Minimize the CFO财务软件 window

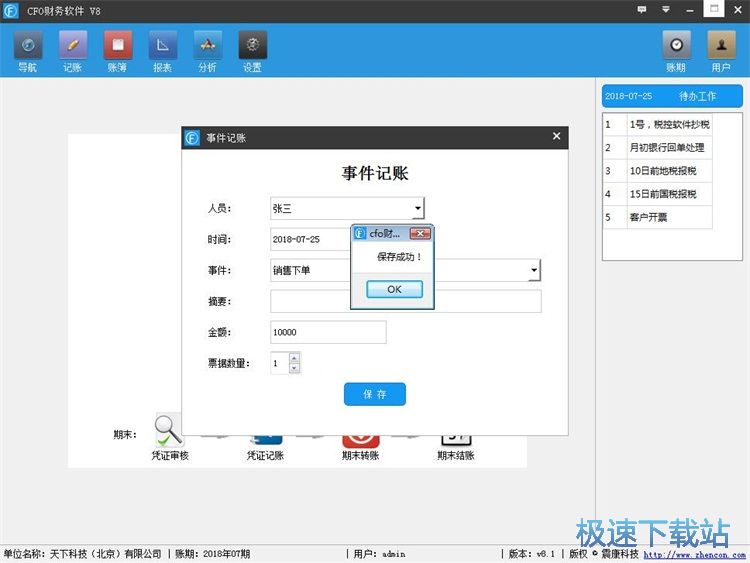689,10
